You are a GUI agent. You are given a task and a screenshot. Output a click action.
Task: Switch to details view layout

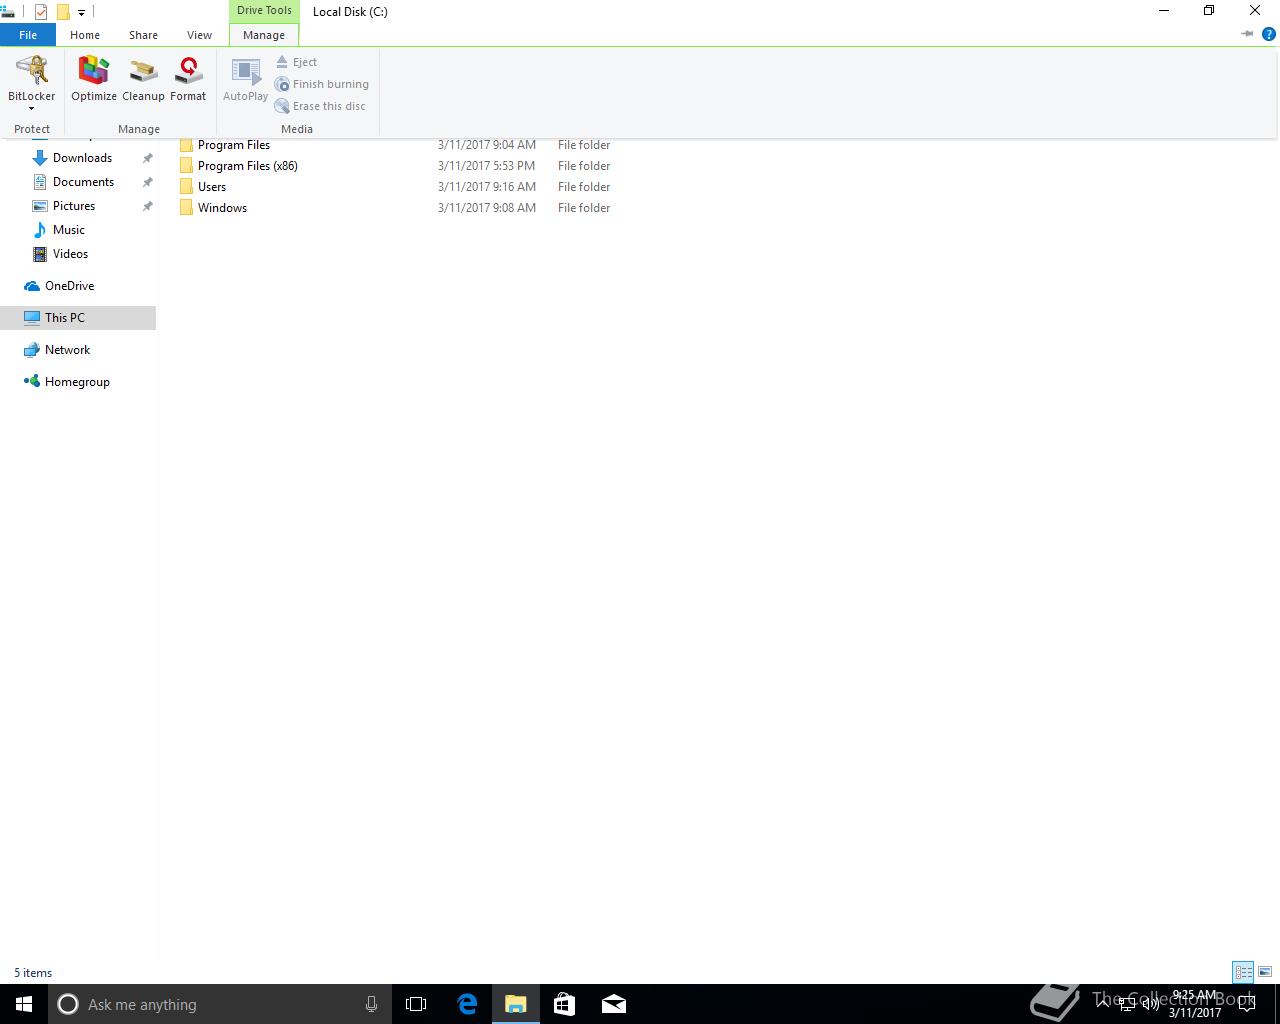[x=1243, y=972]
